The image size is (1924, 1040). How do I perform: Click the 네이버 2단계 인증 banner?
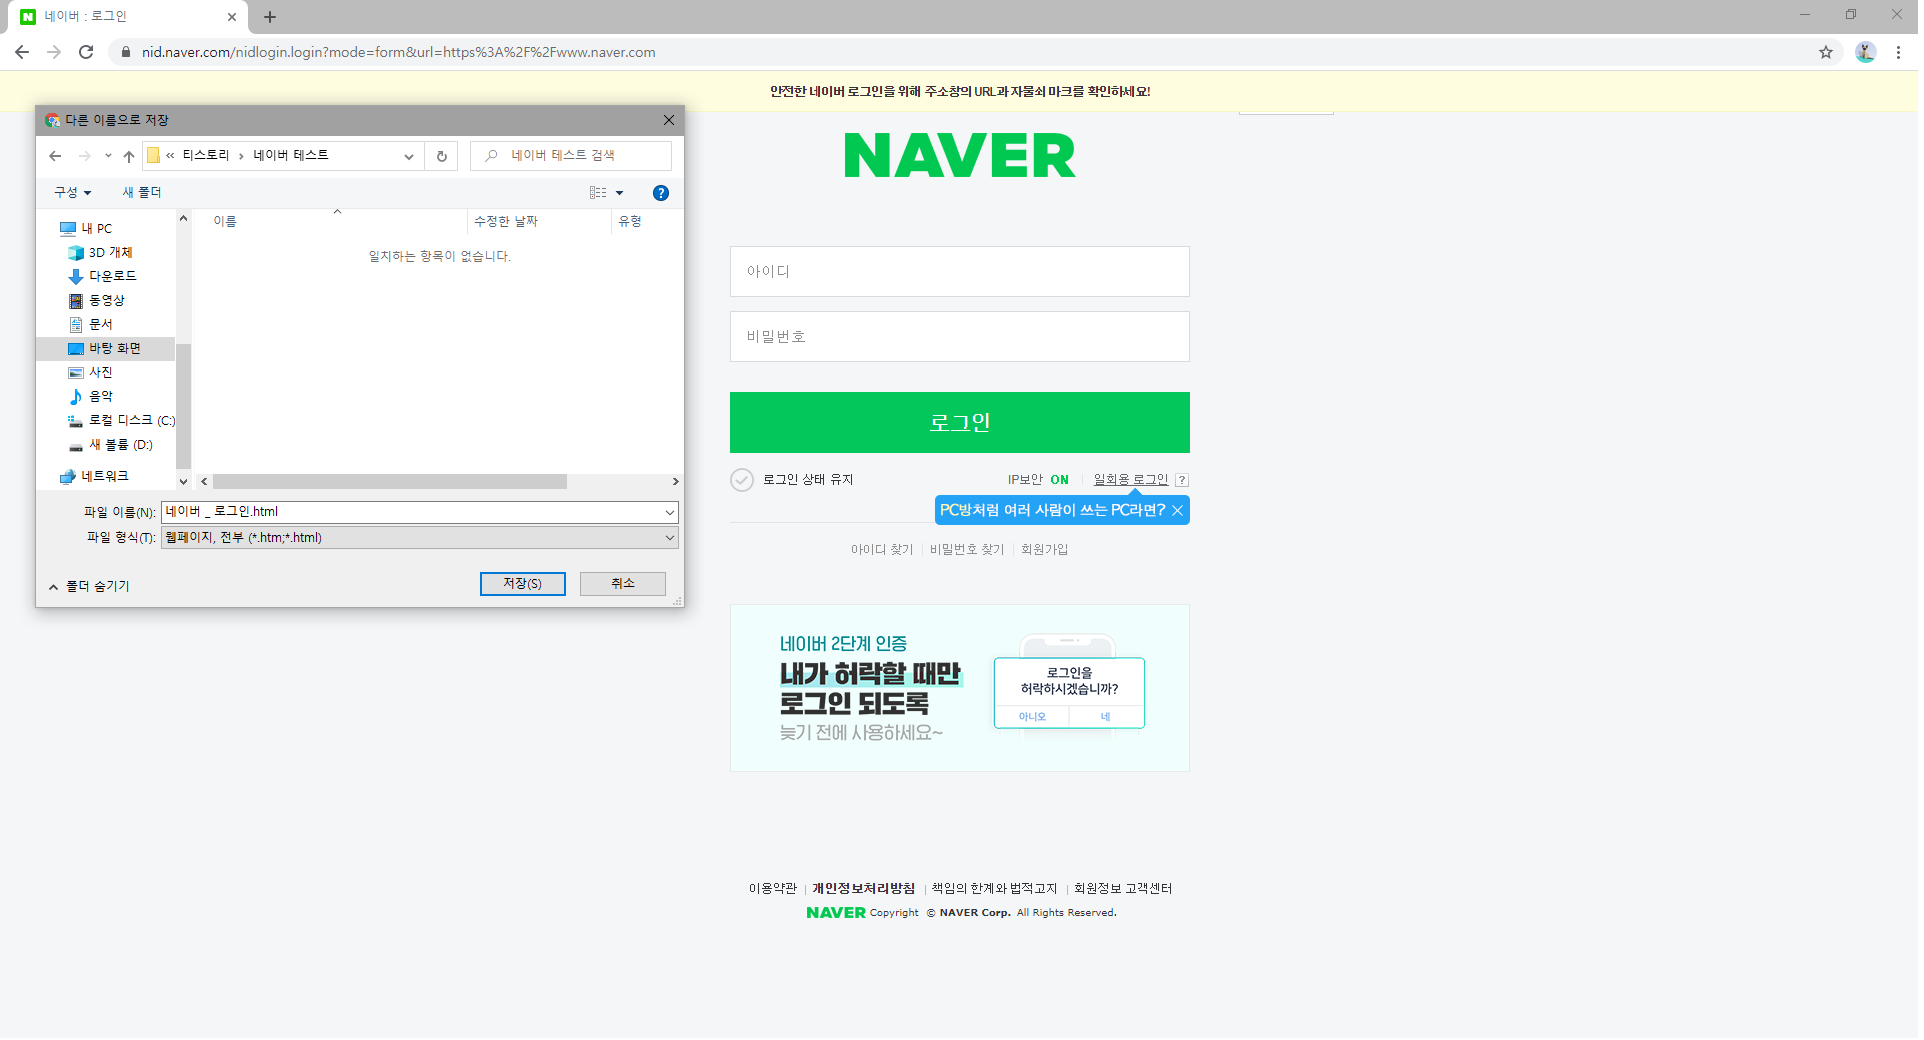pyautogui.click(x=960, y=688)
